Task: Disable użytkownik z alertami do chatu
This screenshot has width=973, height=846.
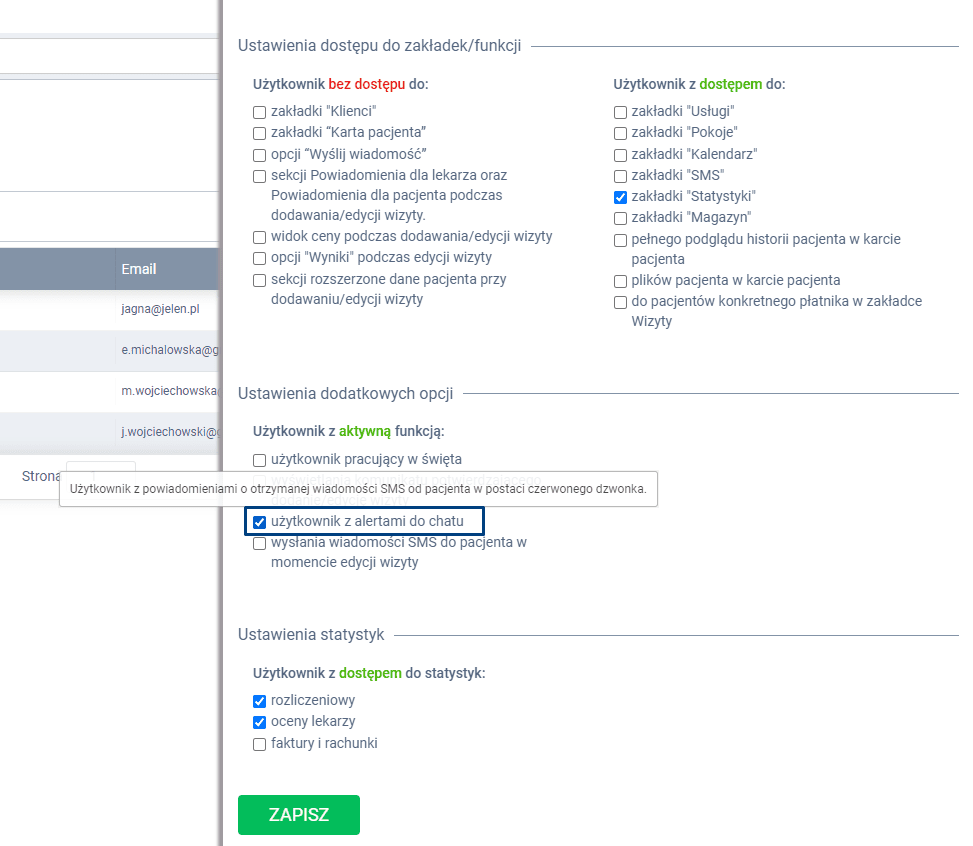Action: (x=259, y=522)
